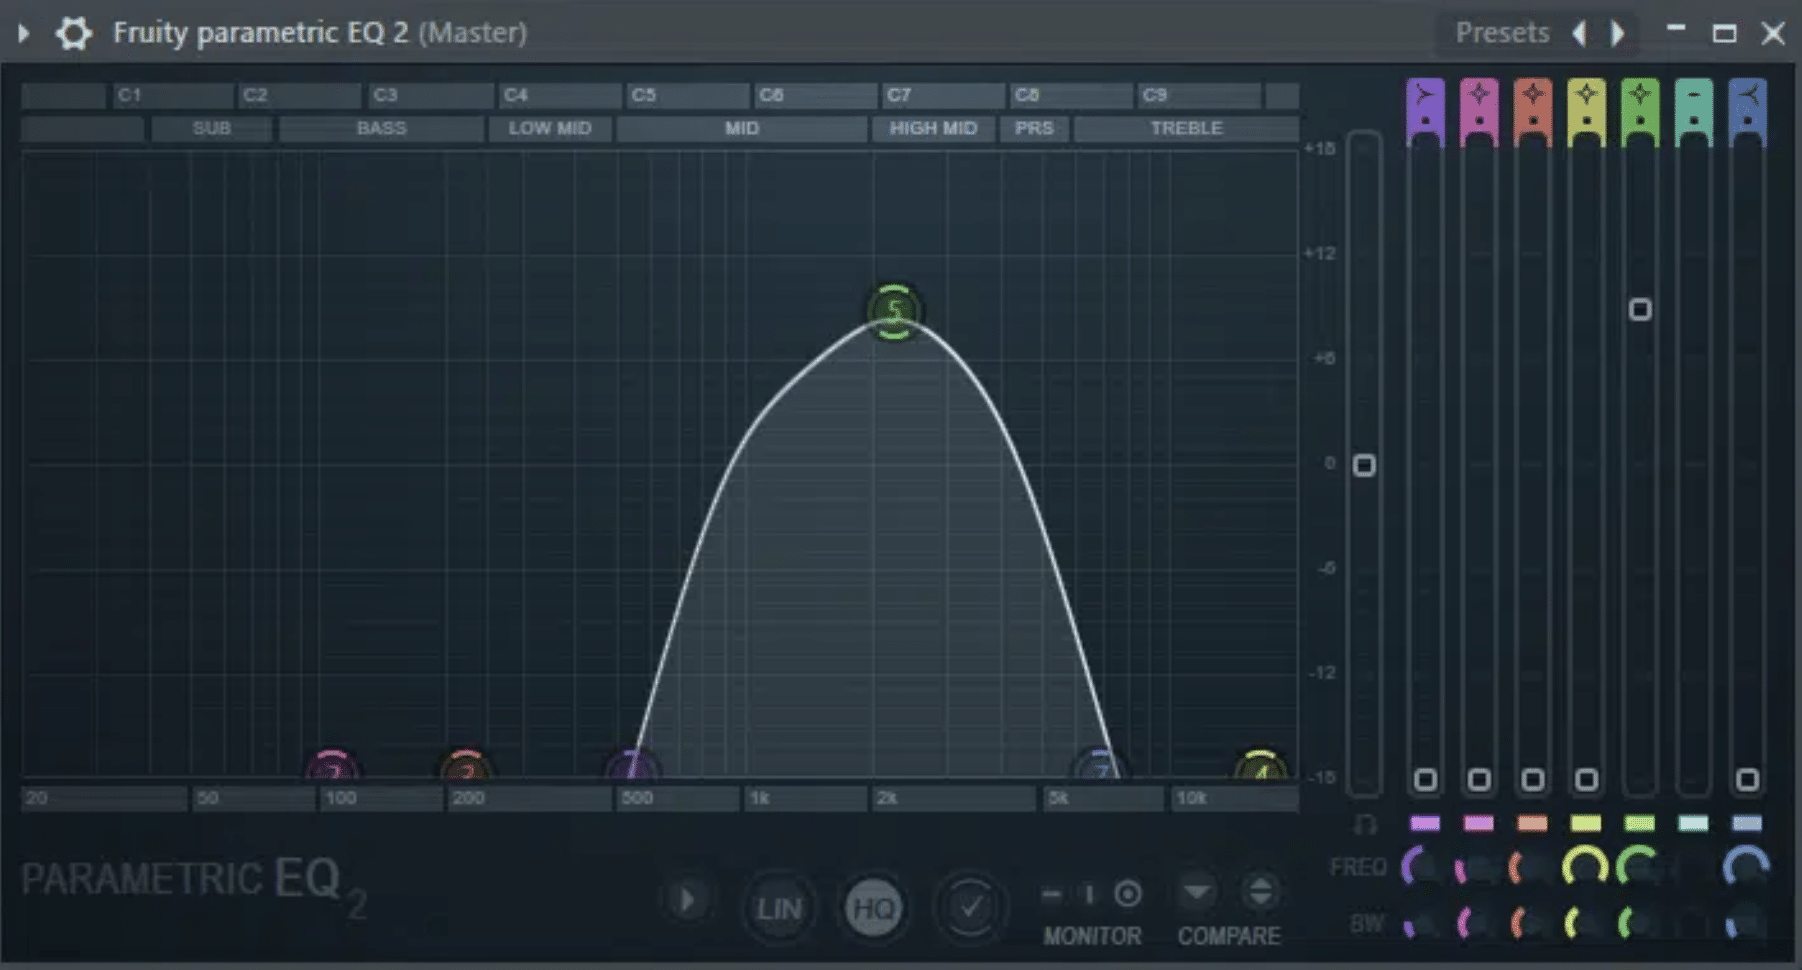Click band 1 purple FREQ knob
1802x970 pixels.
(x=1423, y=867)
